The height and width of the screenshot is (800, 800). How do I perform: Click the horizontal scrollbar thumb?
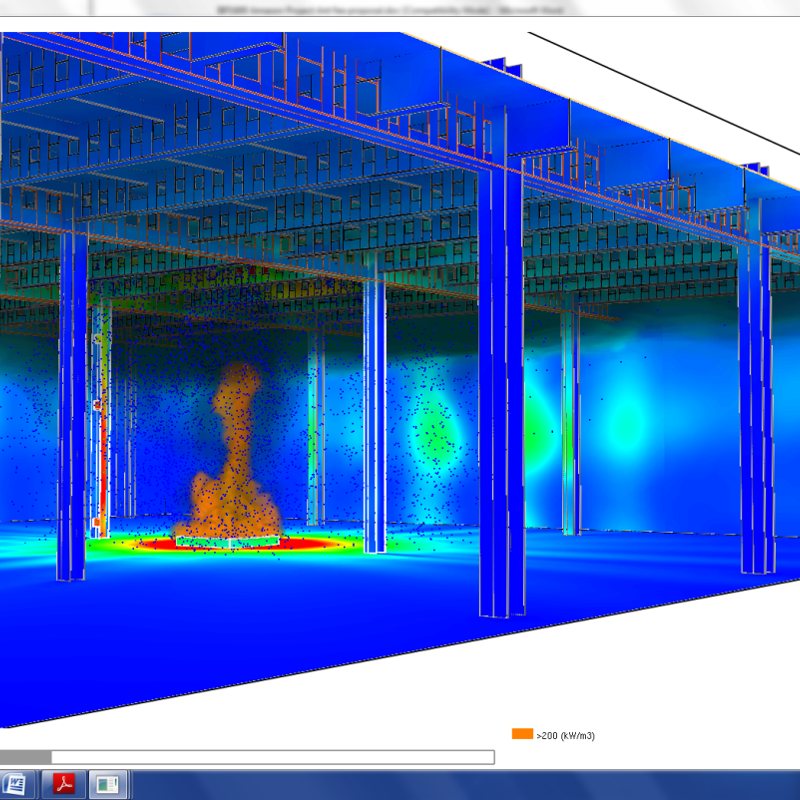coord(25,757)
